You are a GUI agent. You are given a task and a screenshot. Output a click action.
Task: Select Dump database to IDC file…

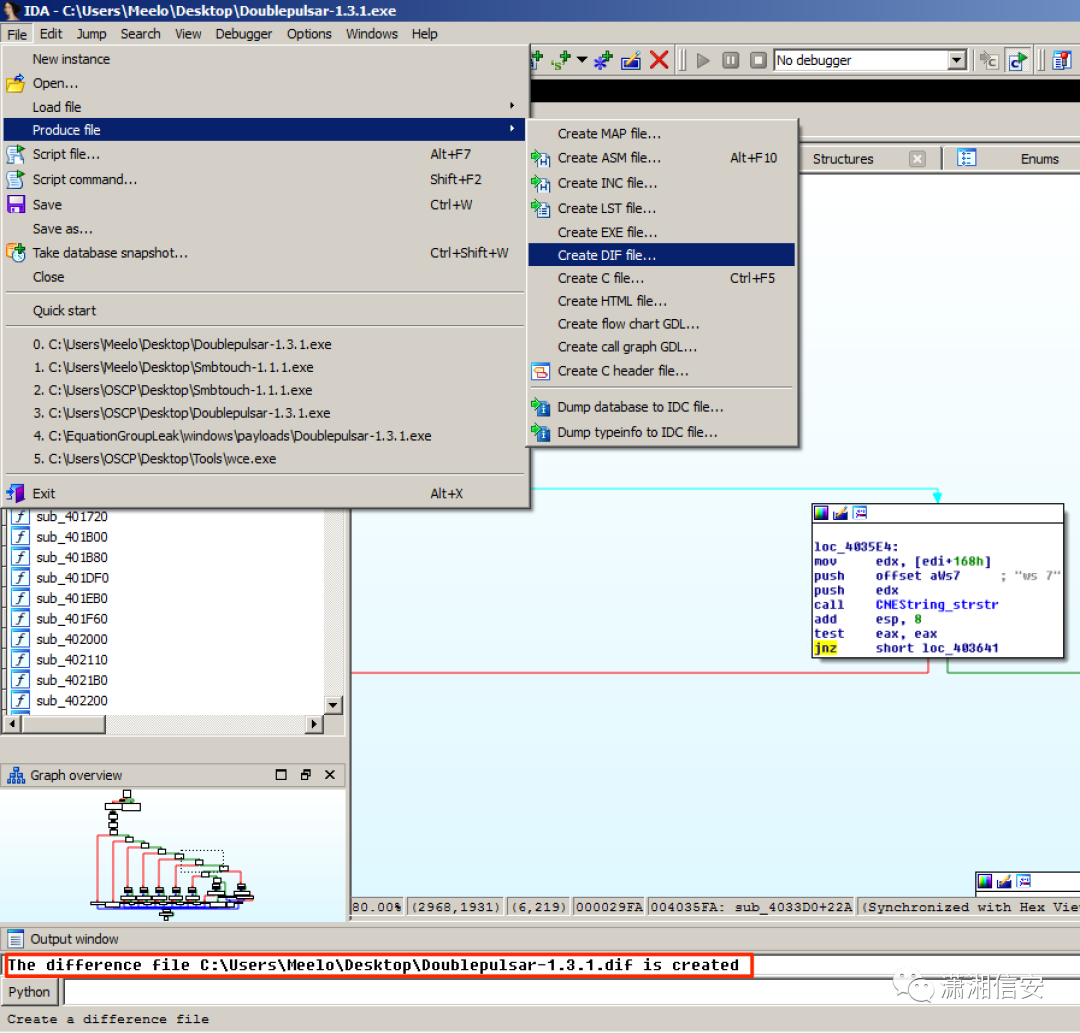661,407
